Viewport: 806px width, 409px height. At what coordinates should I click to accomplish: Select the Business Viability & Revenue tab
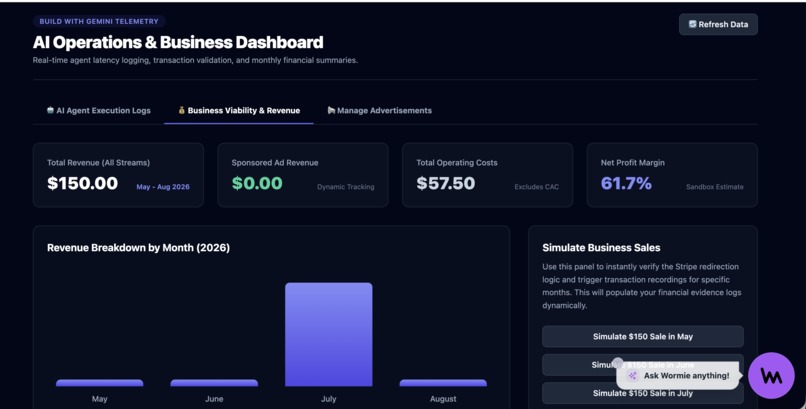tap(239, 110)
